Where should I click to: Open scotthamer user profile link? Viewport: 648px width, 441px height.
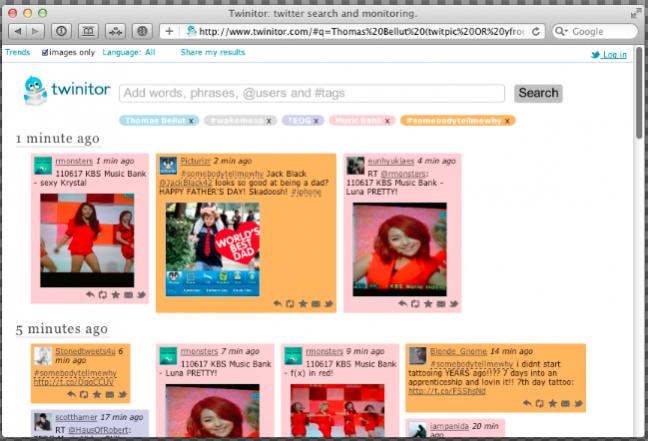76,417
